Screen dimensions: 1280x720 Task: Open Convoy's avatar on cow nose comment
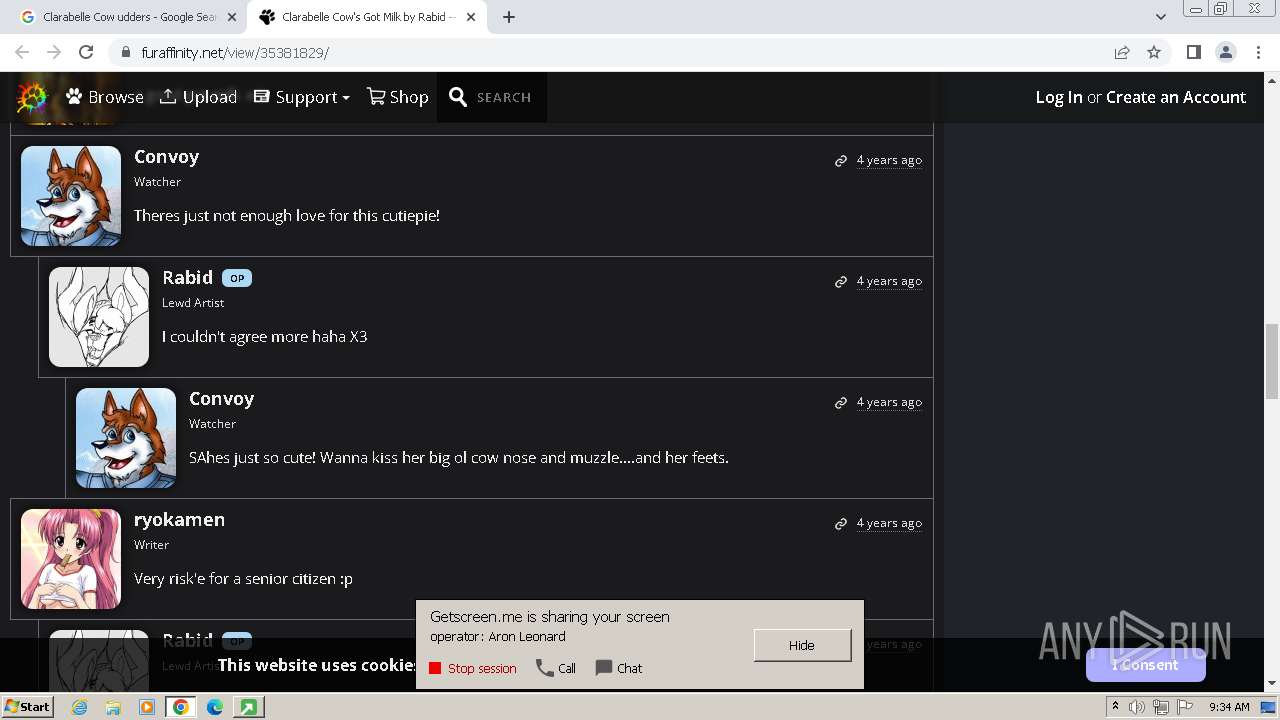point(126,438)
